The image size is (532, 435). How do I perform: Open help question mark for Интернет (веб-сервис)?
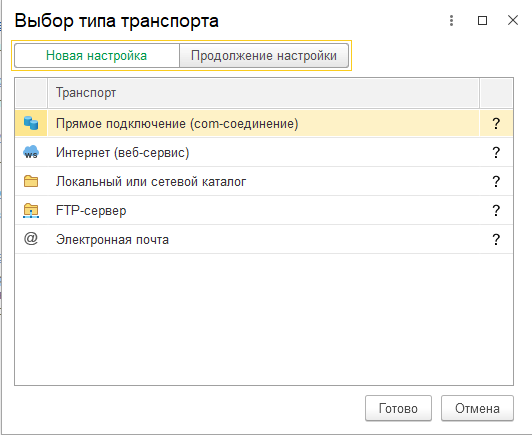click(496, 153)
